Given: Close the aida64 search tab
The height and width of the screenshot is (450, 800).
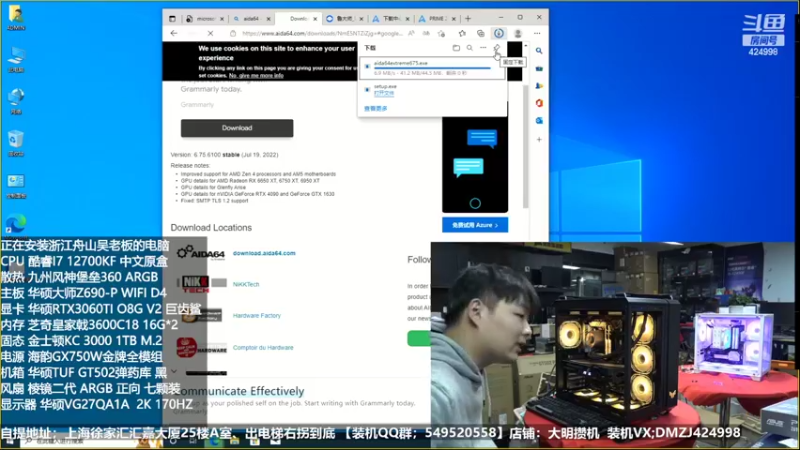Looking at the screenshot, I should click(268, 19).
